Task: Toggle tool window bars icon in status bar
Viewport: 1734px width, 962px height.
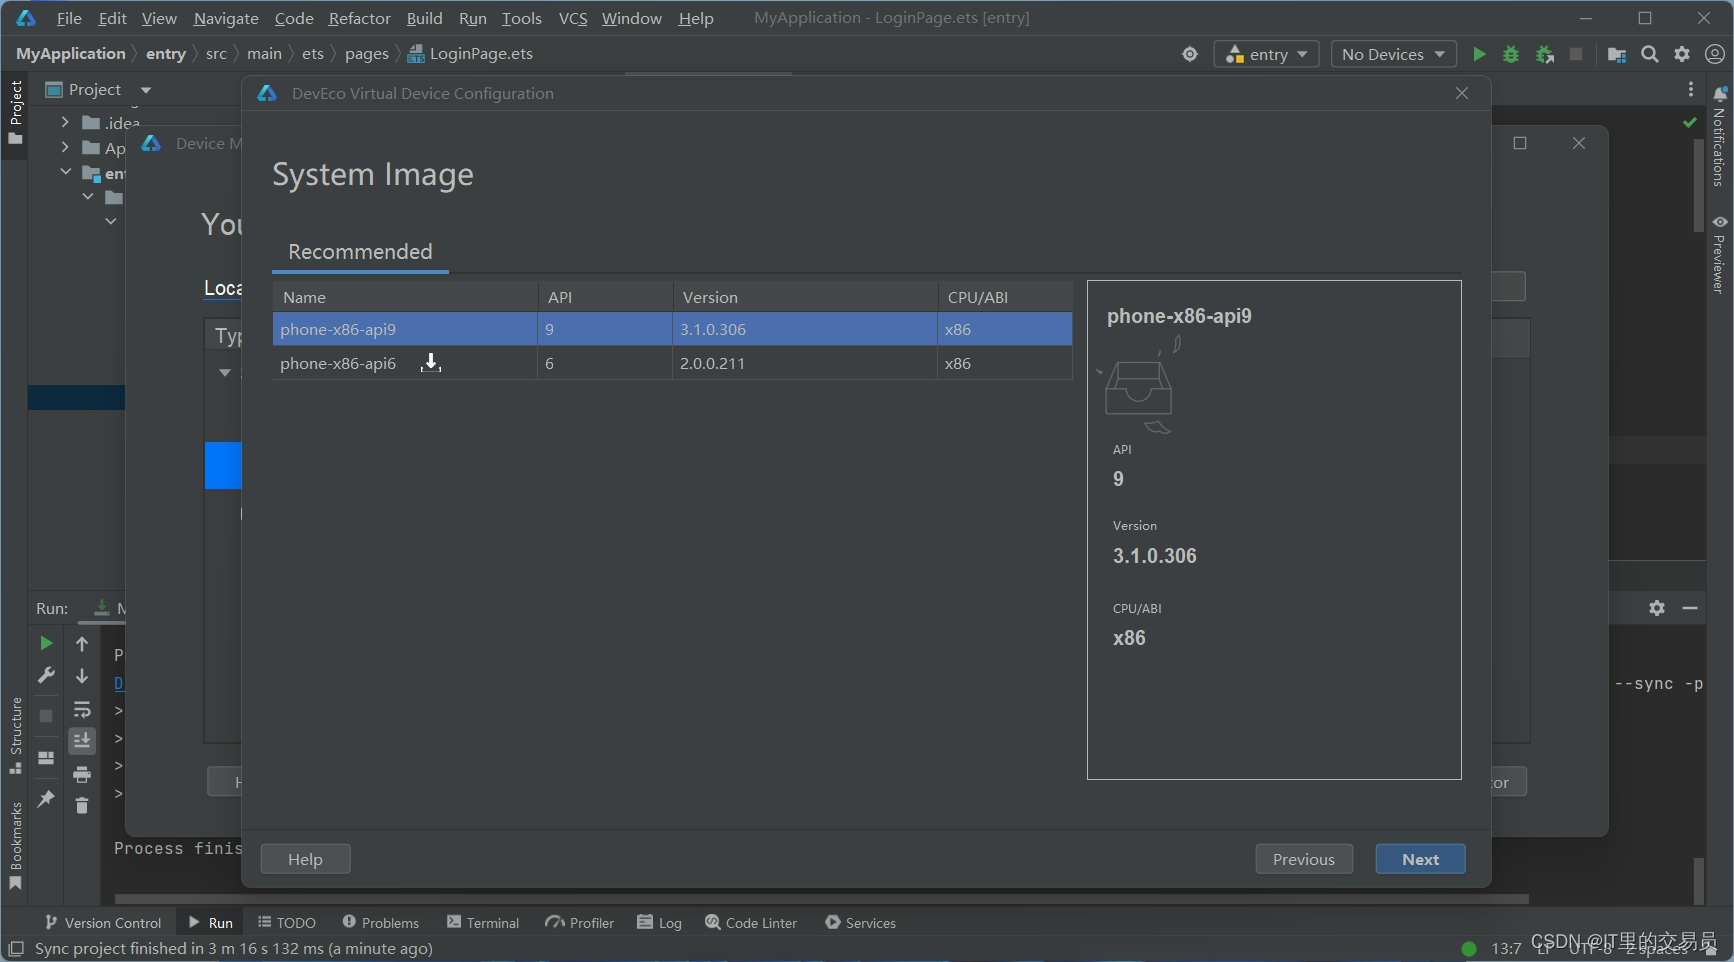Action: click(16, 948)
